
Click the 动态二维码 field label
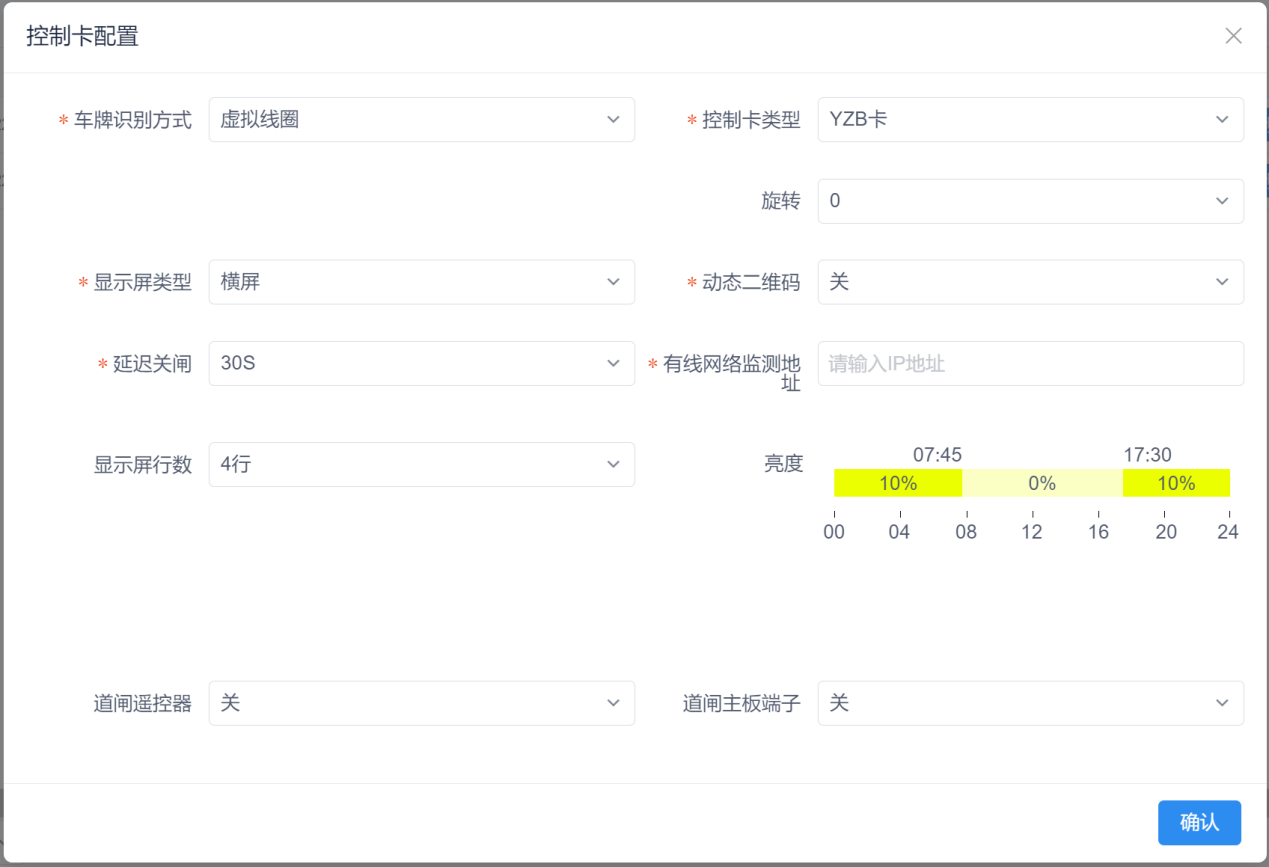pos(752,282)
